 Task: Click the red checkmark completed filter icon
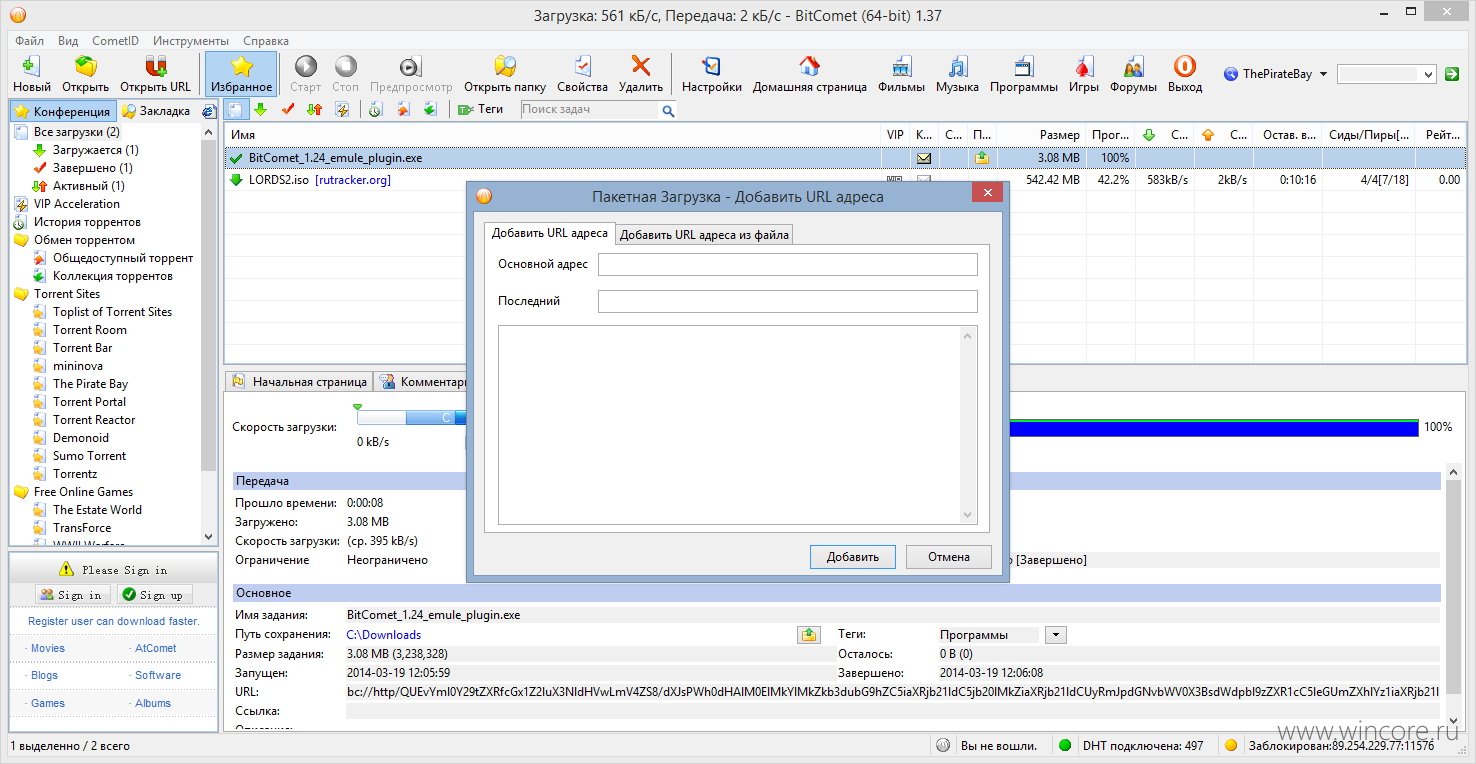click(288, 109)
